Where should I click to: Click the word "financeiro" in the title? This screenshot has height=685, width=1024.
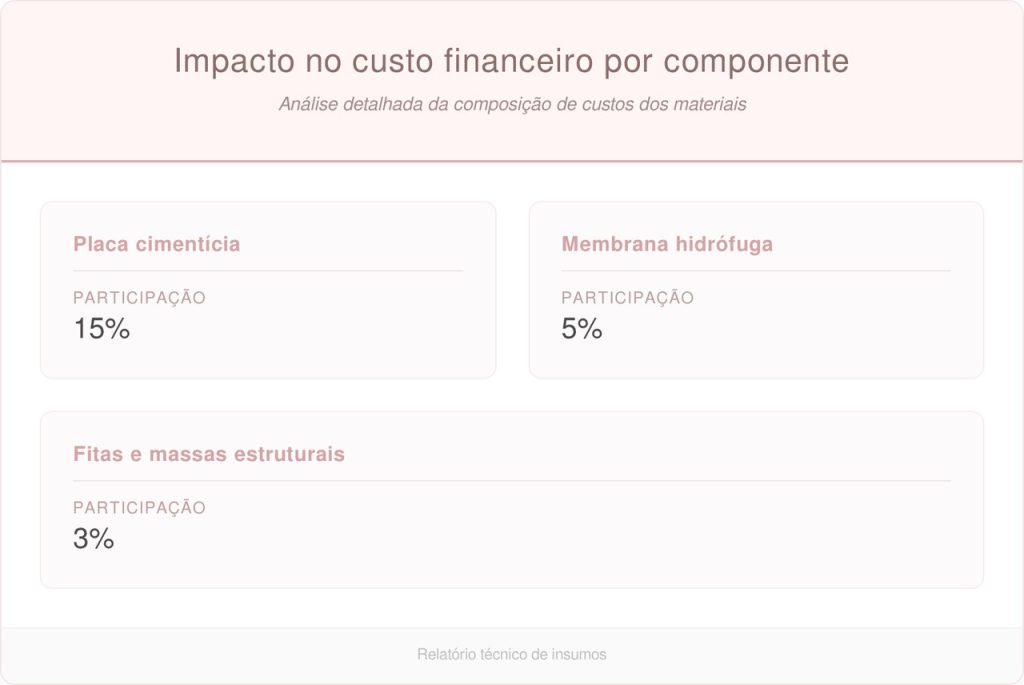click(524, 61)
